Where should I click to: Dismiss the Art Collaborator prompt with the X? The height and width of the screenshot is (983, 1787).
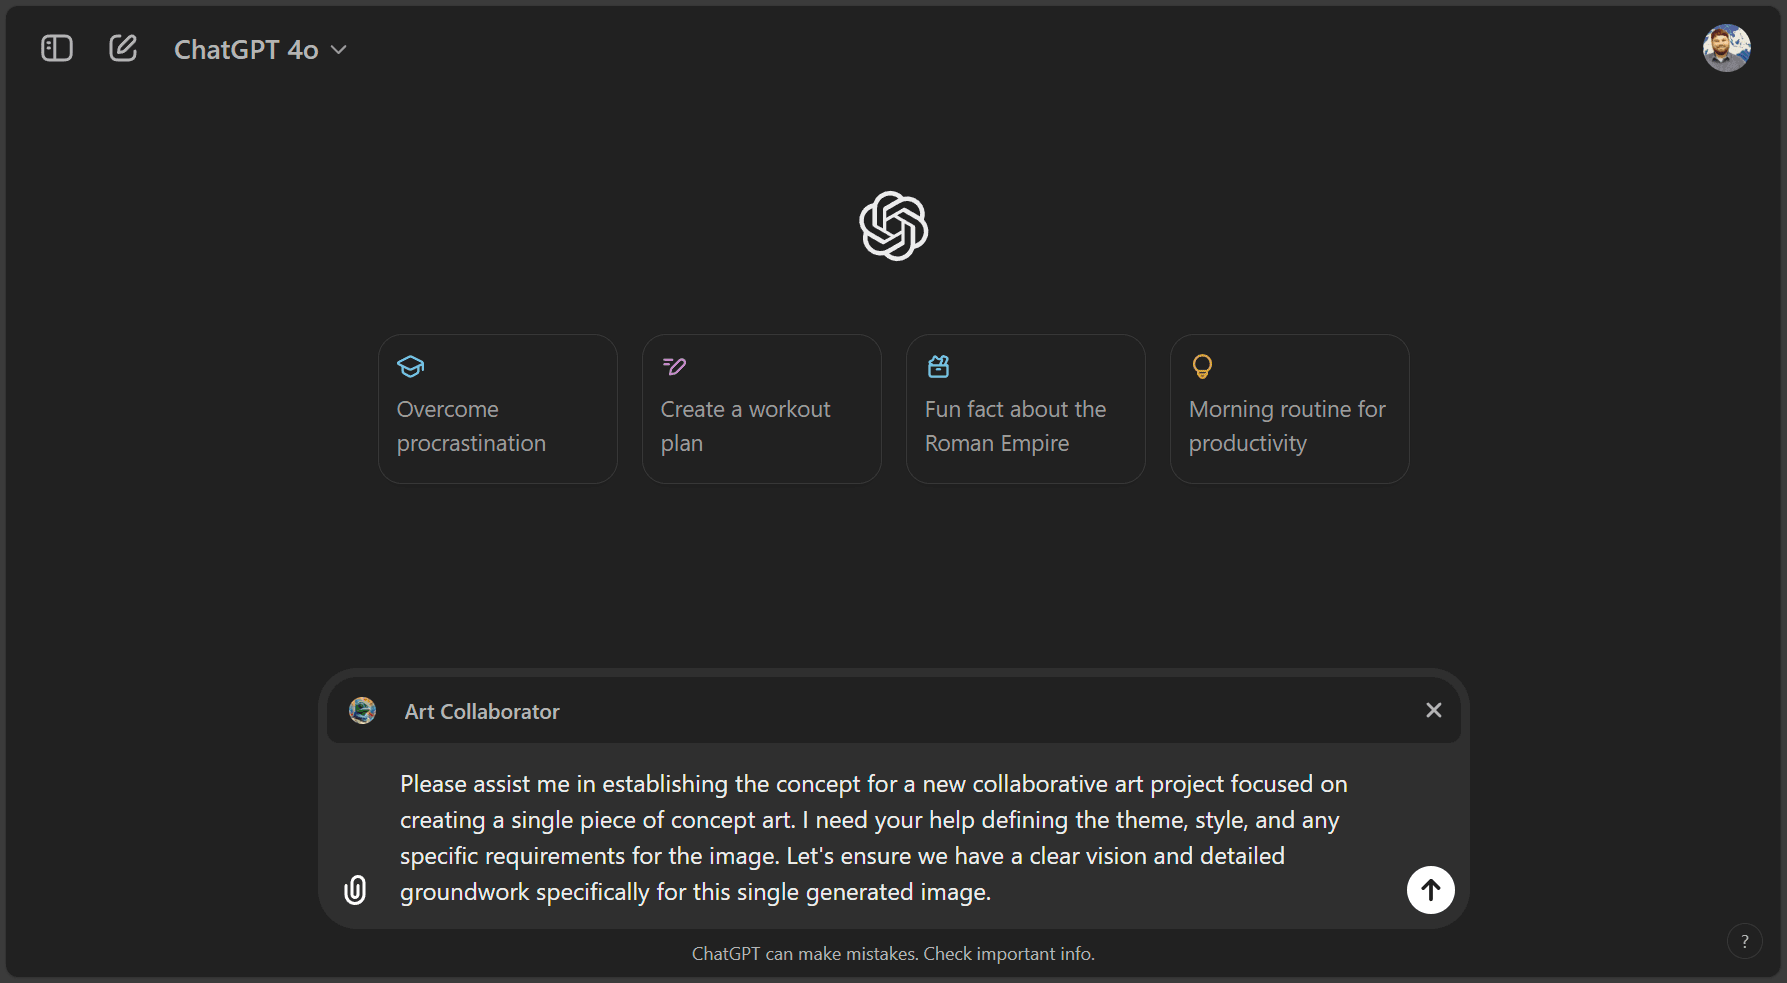(x=1433, y=710)
